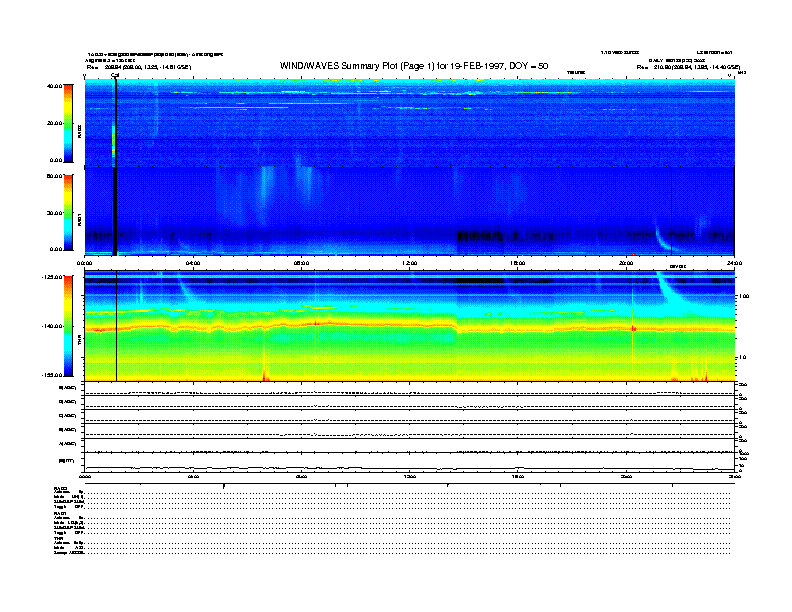Click the -155.00 color scale label
792x612 pixels.
coord(52,375)
